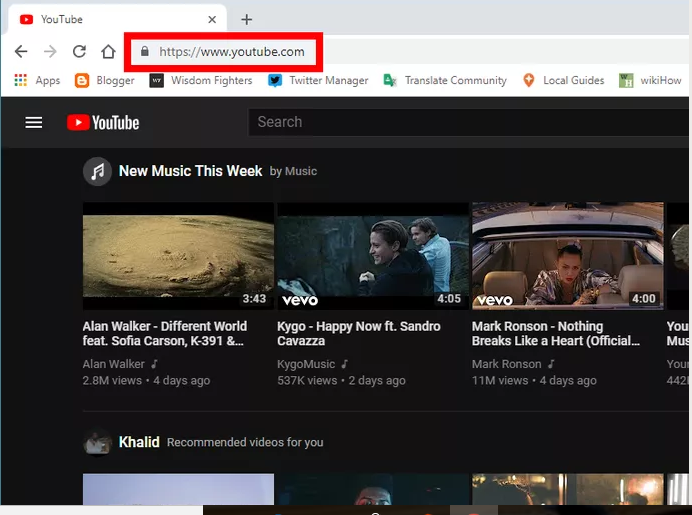Viewport: 692px width, 515px height.
Task: Click the New Music This Week note icon
Action: 97,171
